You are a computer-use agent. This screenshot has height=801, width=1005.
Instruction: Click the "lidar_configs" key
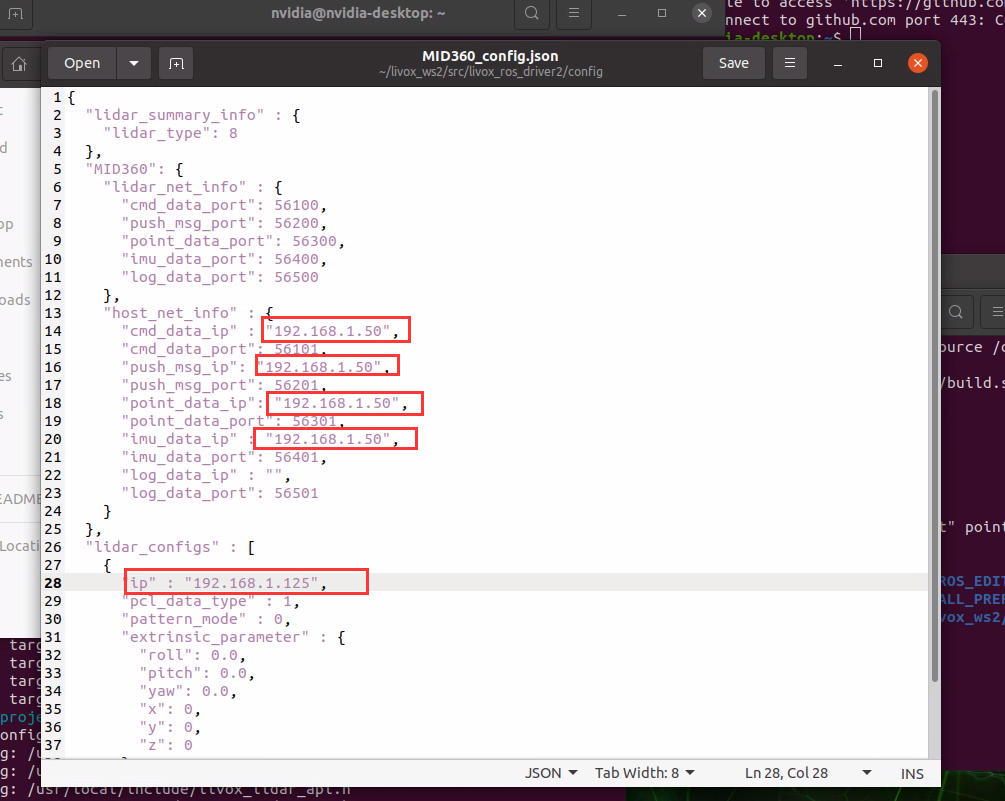(x=153, y=547)
